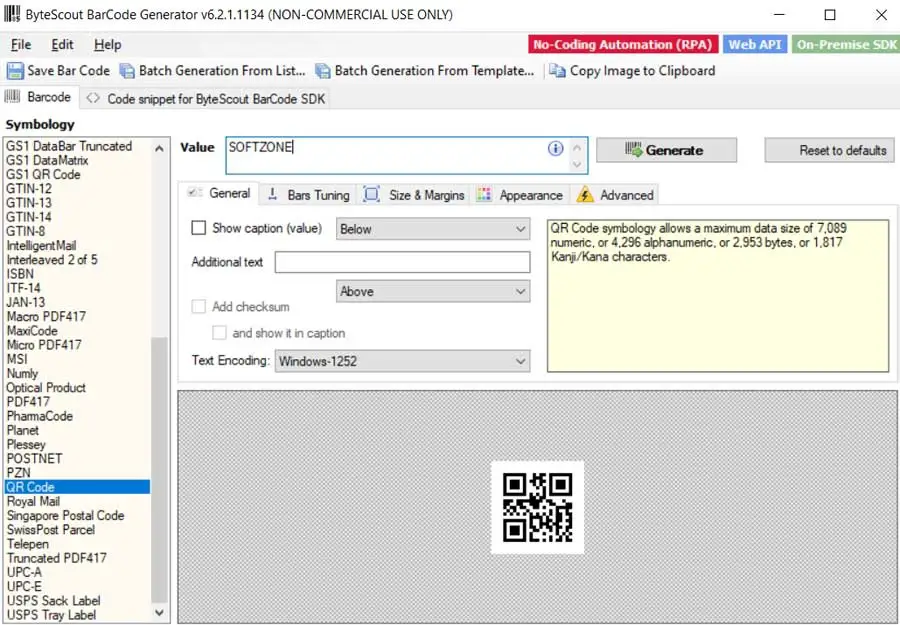Click the Advanced tab warning icon
The image size is (900, 625).
[x=585, y=194]
